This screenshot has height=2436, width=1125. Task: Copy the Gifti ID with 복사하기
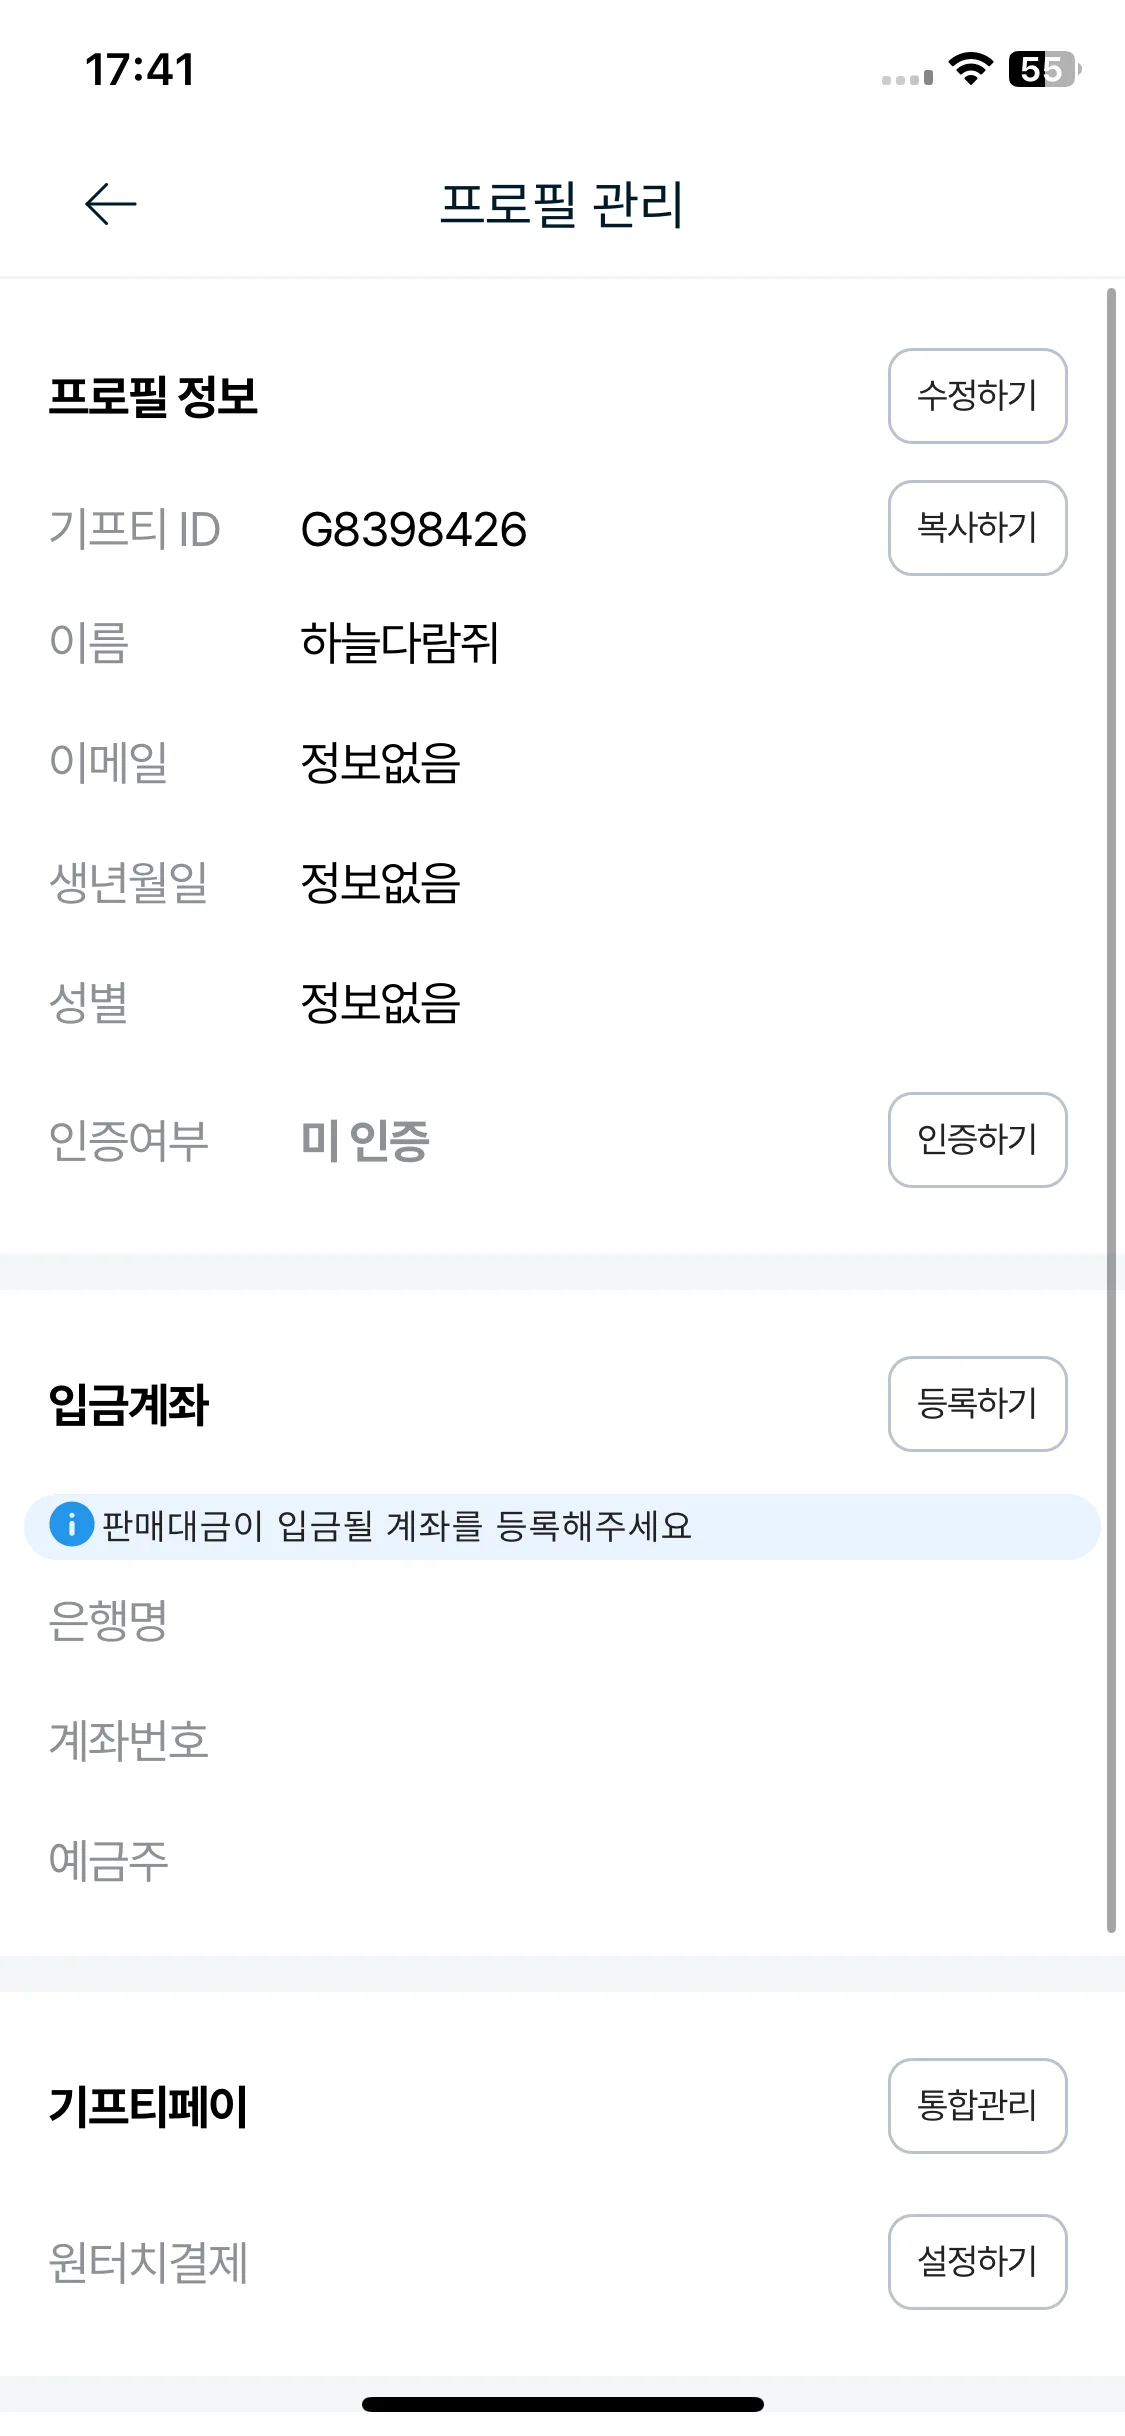tap(977, 528)
